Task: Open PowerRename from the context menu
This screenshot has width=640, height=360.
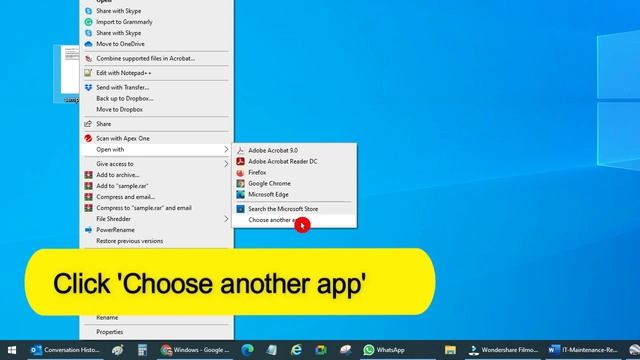Action: pos(157,230)
